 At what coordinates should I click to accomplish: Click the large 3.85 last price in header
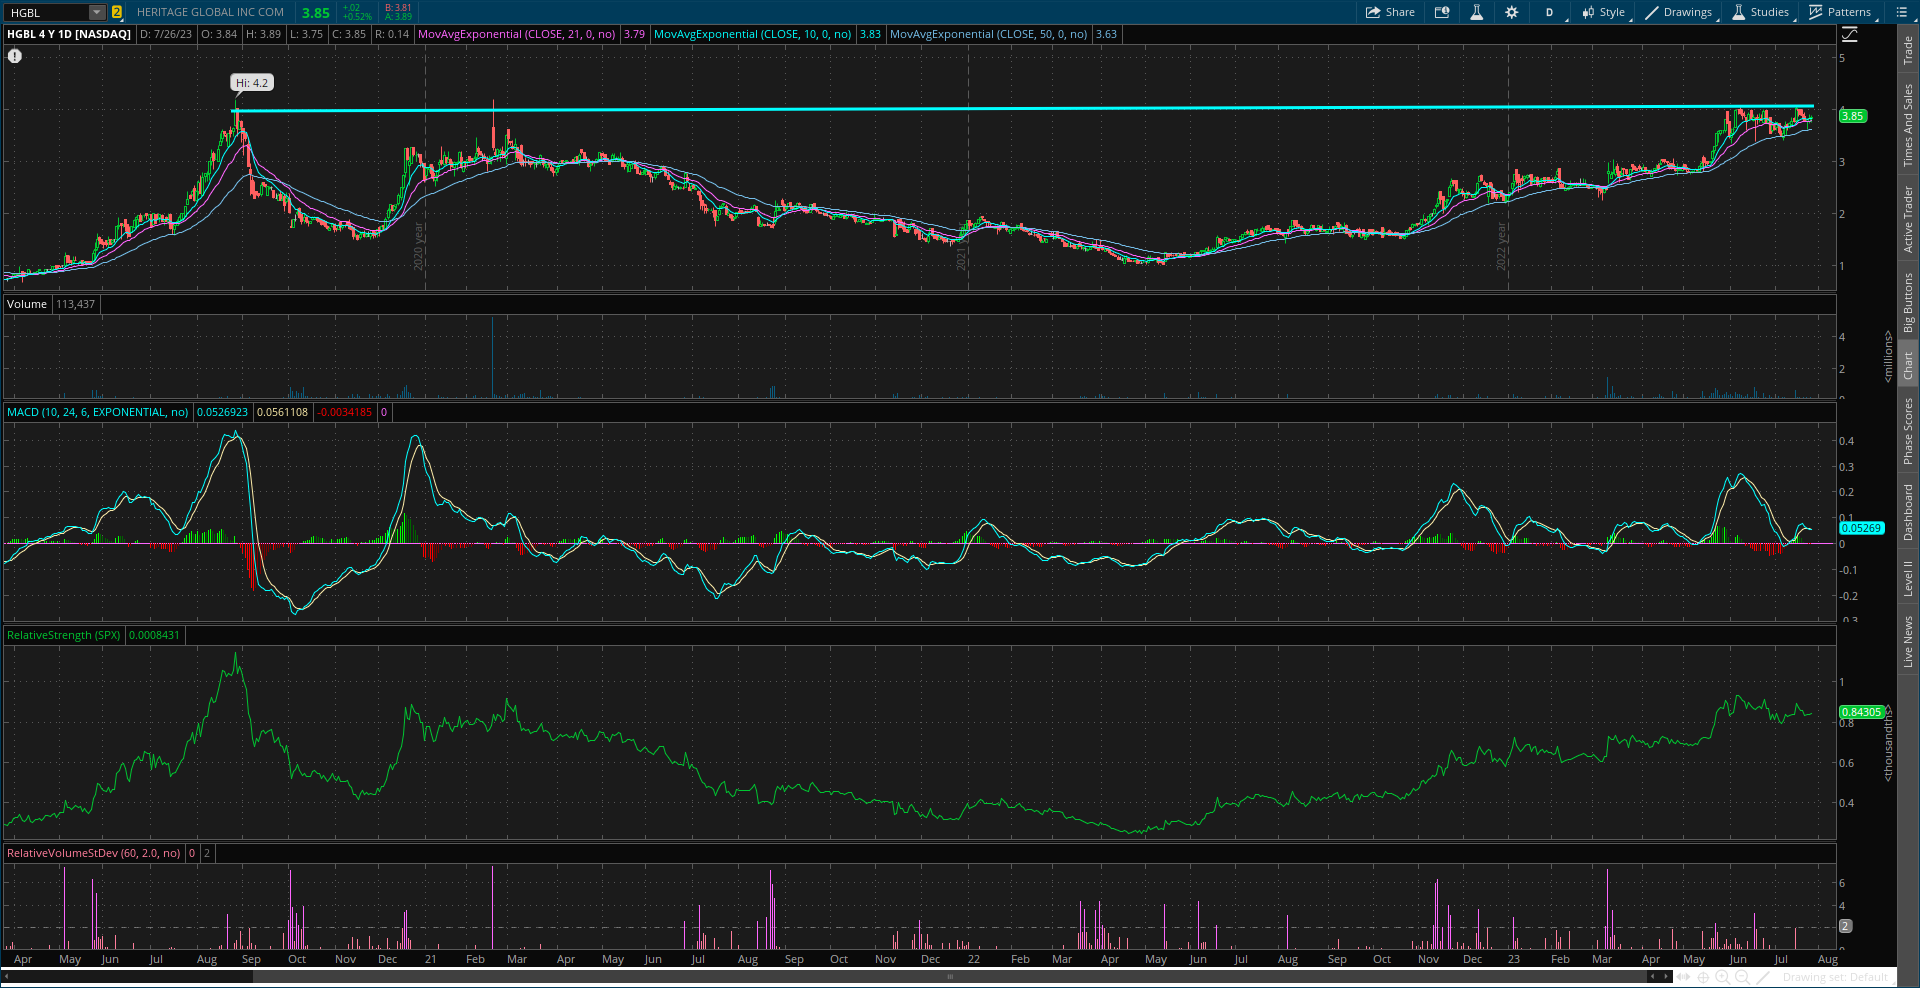pyautogui.click(x=316, y=13)
